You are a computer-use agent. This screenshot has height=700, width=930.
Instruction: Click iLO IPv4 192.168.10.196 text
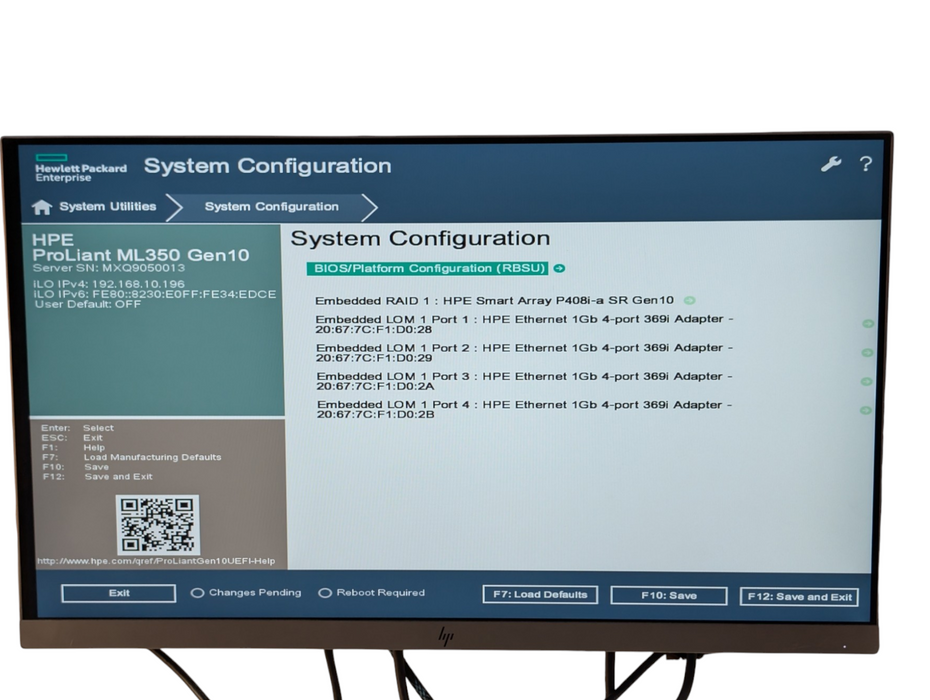(x=109, y=284)
